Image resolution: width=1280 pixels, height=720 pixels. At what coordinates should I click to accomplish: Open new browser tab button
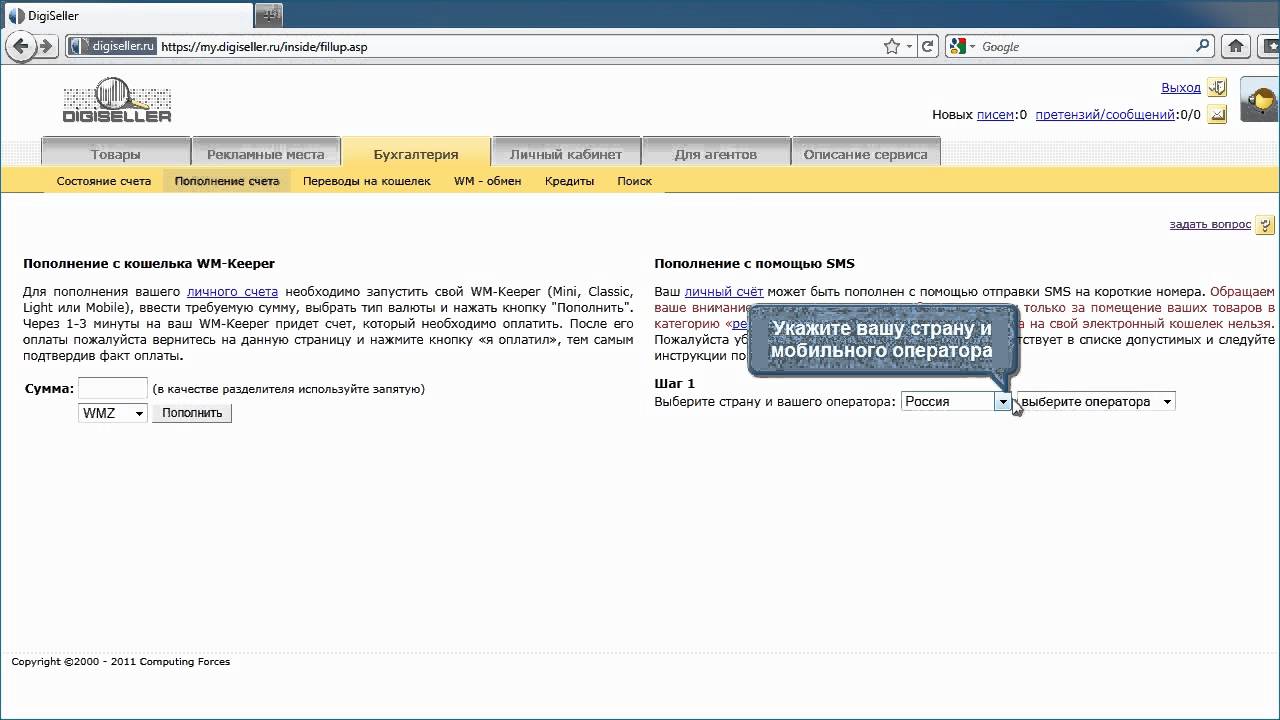click(269, 15)
